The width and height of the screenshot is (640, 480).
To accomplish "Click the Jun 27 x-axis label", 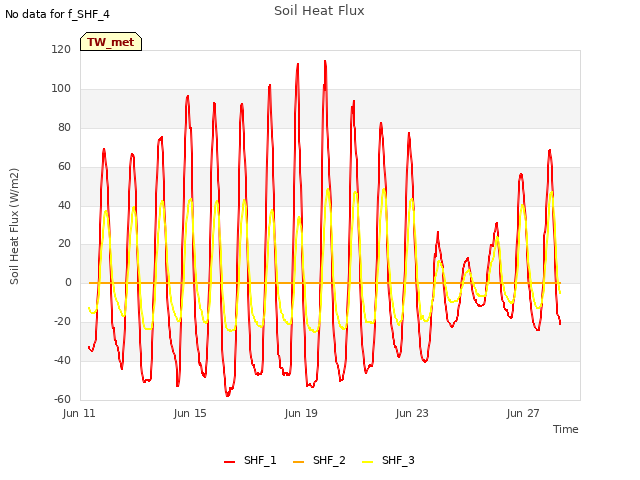I will click(x=523, y=413).
